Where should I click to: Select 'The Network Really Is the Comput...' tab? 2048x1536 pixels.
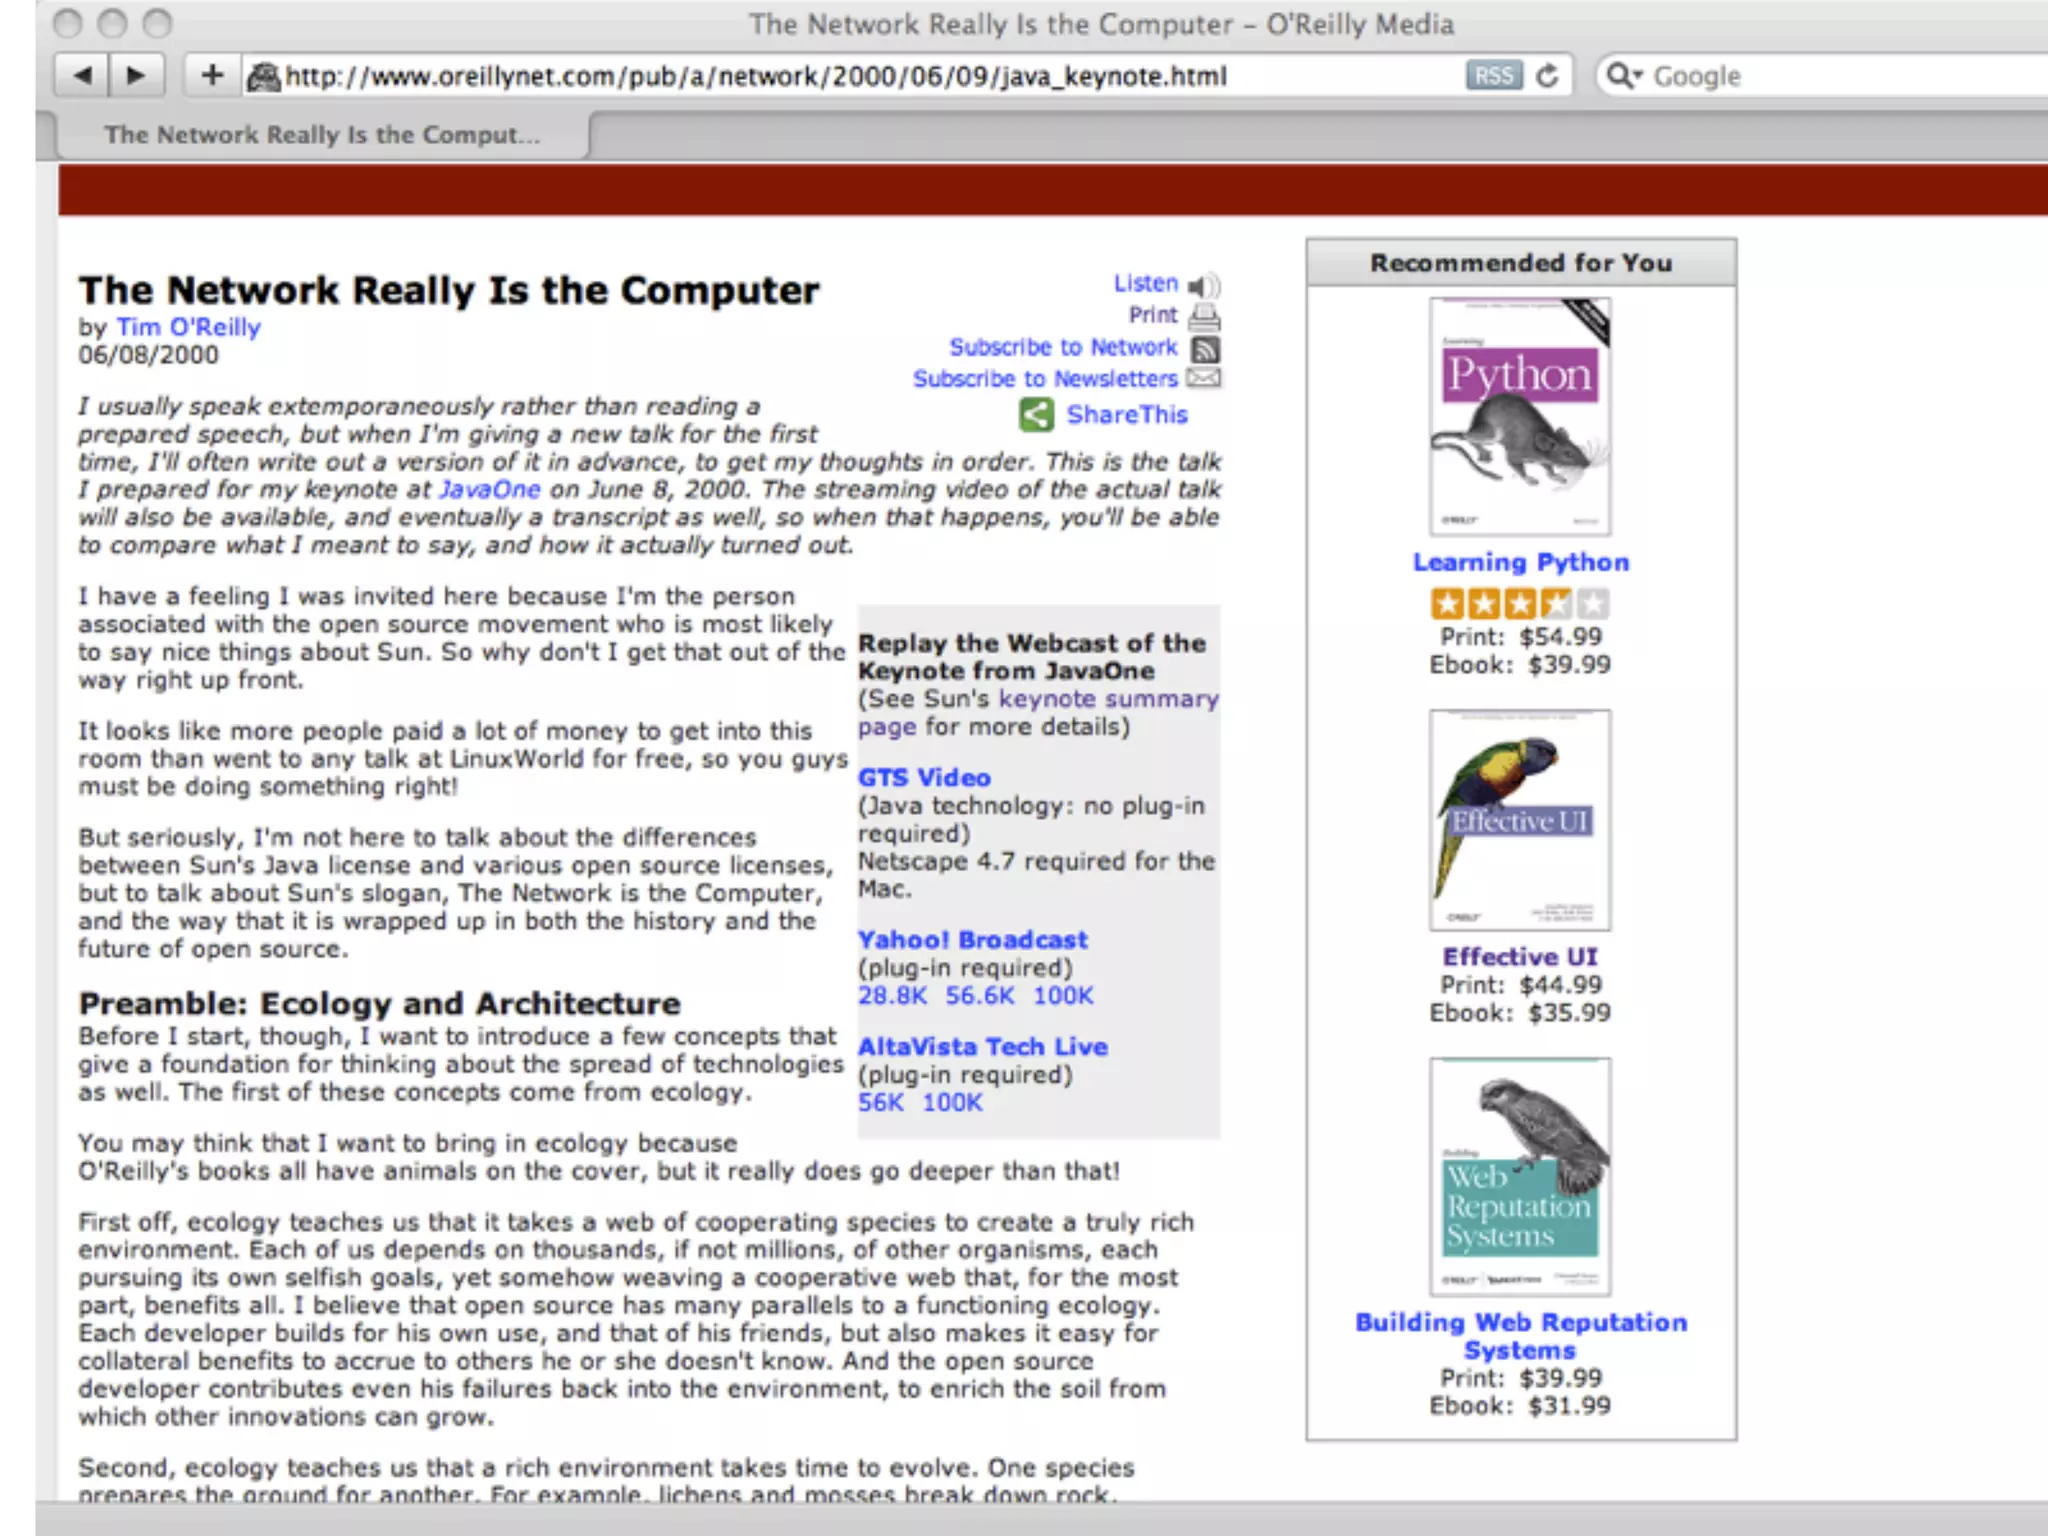click(x=322, y=135)
